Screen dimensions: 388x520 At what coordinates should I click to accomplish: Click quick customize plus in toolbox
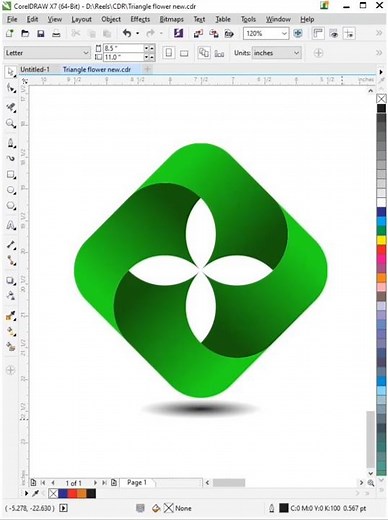(x=11, y=370)
